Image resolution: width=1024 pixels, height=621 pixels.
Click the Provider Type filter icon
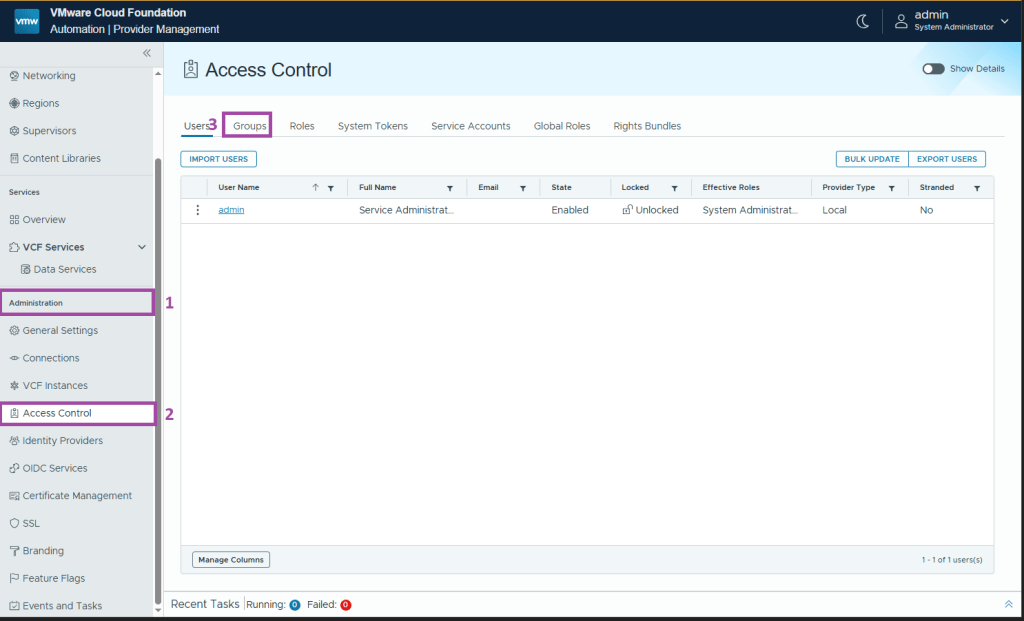point(891,188)
